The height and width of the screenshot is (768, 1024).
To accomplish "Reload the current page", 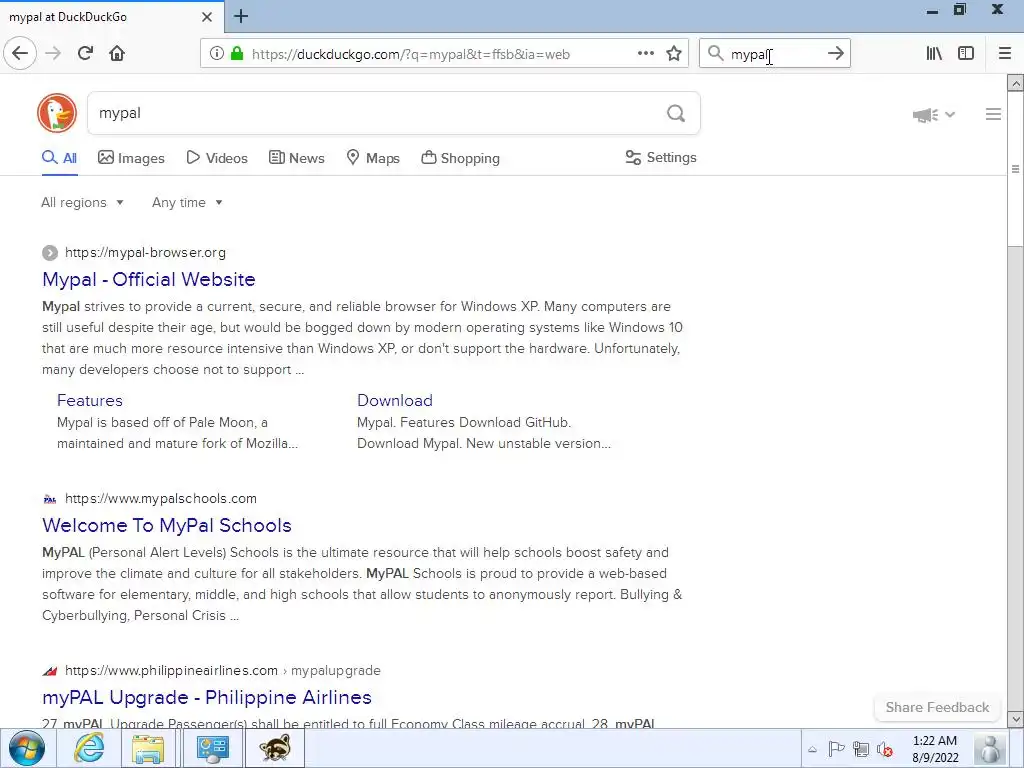I will [x=85, y=54].
